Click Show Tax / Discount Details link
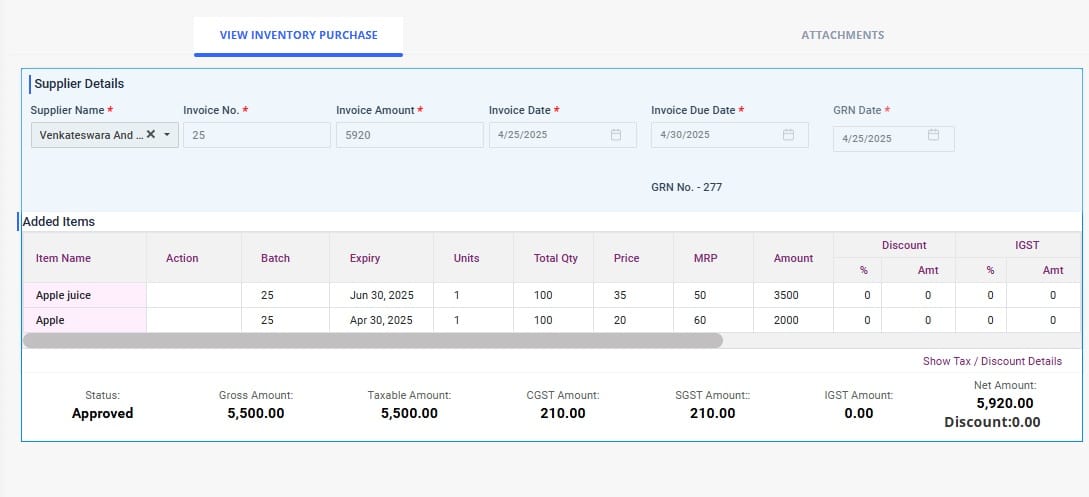This screenshot has width=1089, height=497. tap(992, 361)
